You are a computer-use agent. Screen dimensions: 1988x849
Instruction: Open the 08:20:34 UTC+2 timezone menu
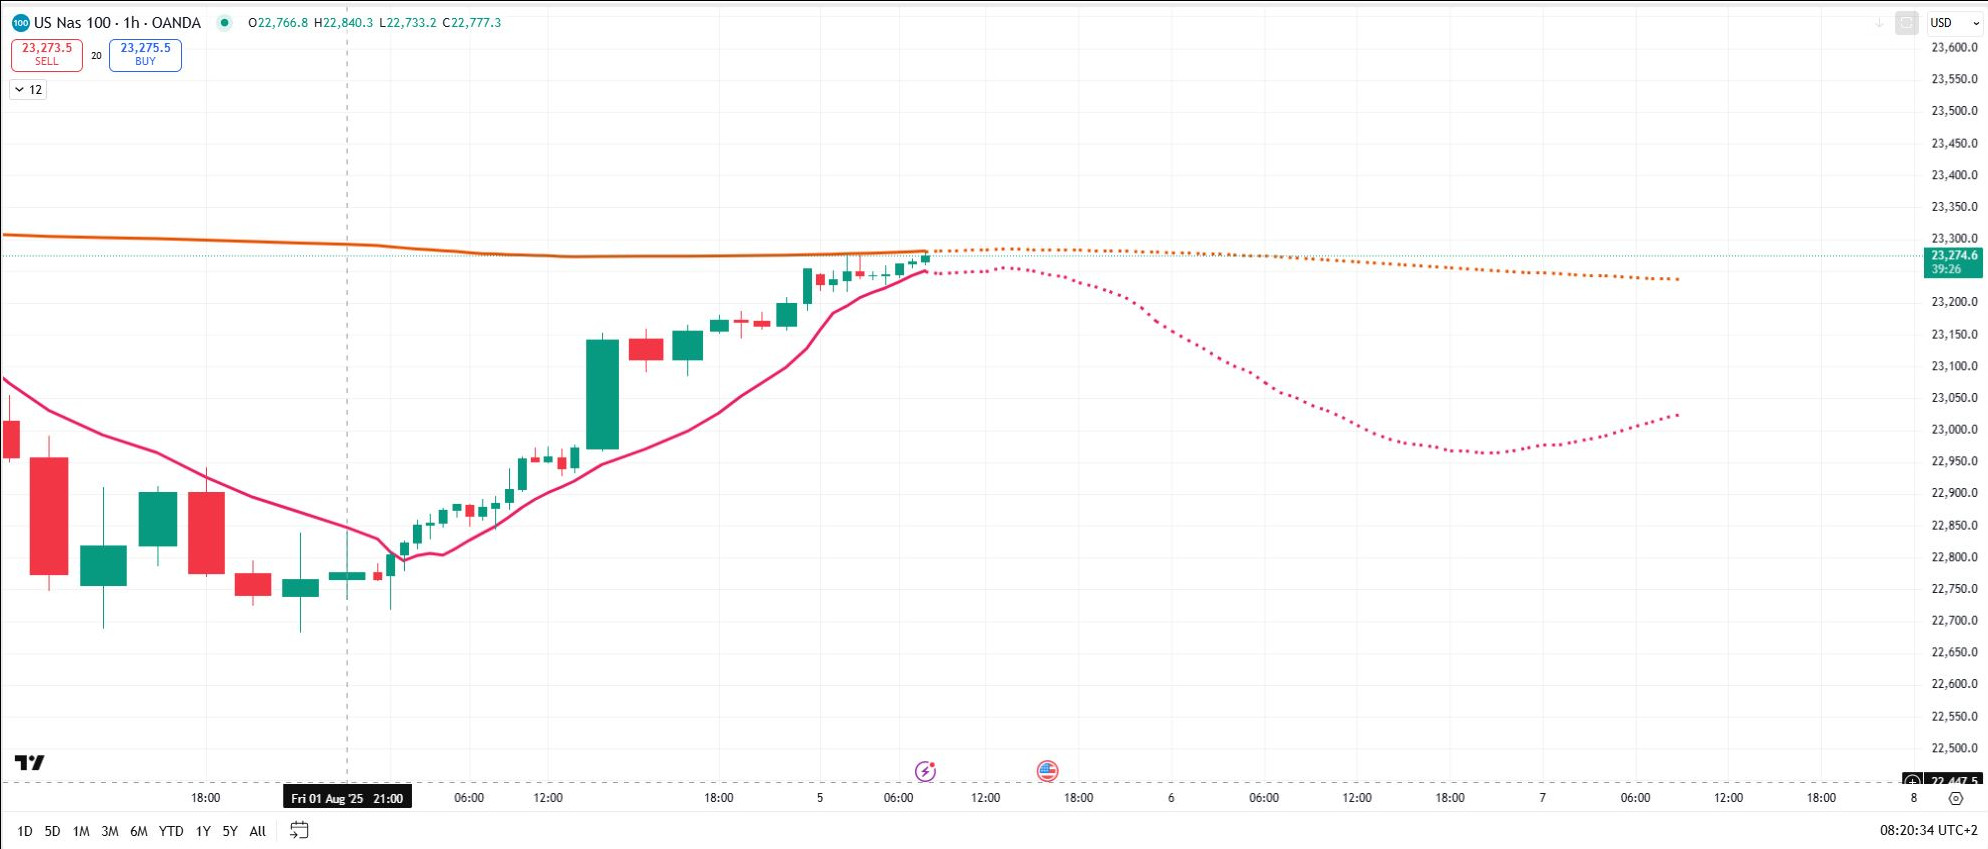(1928, 830)
